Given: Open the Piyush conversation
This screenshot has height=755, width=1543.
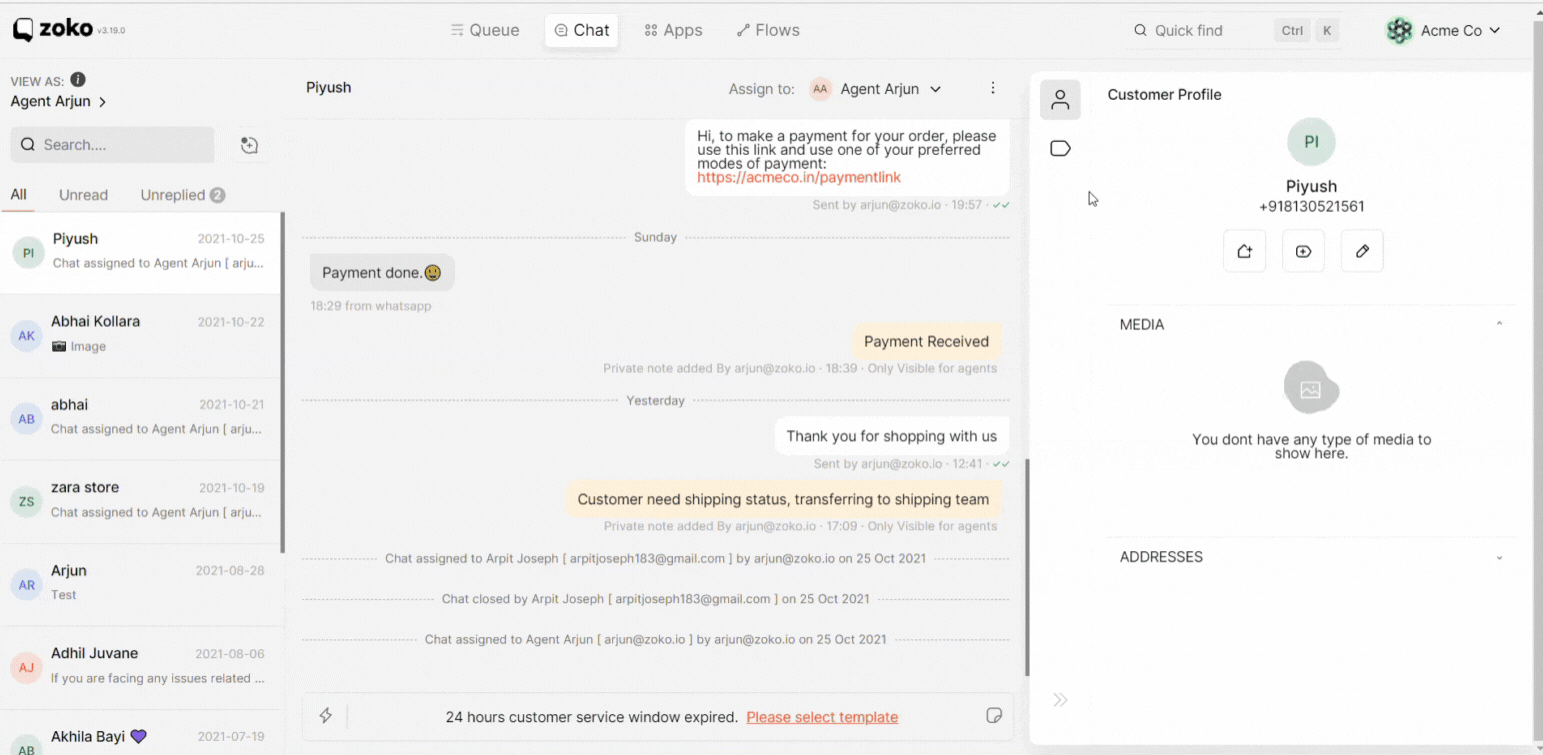Looking at the screenshot, I should (x=140, y=252).
